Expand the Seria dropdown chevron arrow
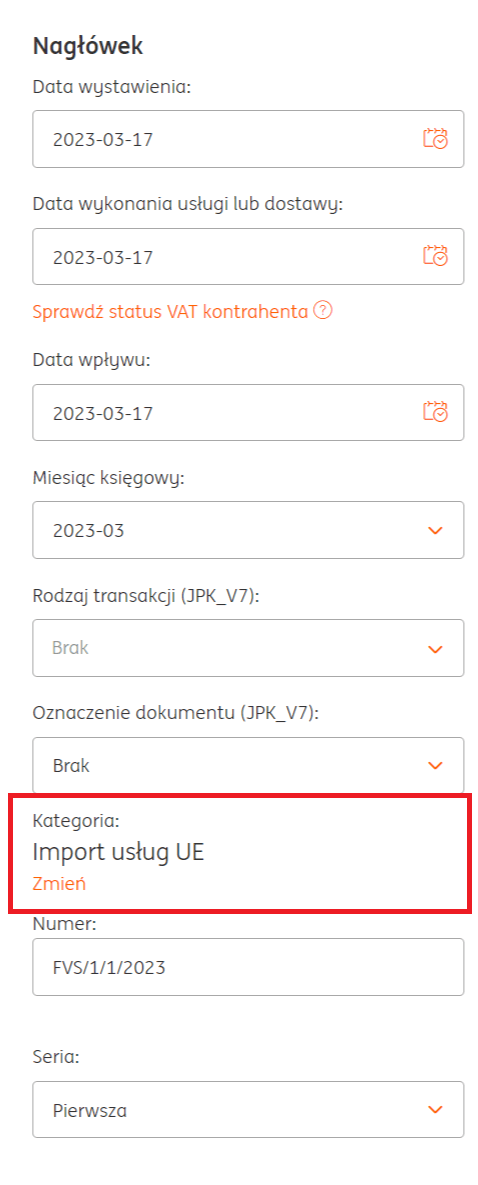The width and height of the screenshot is (478, 1185). (x=435, y=1109)
